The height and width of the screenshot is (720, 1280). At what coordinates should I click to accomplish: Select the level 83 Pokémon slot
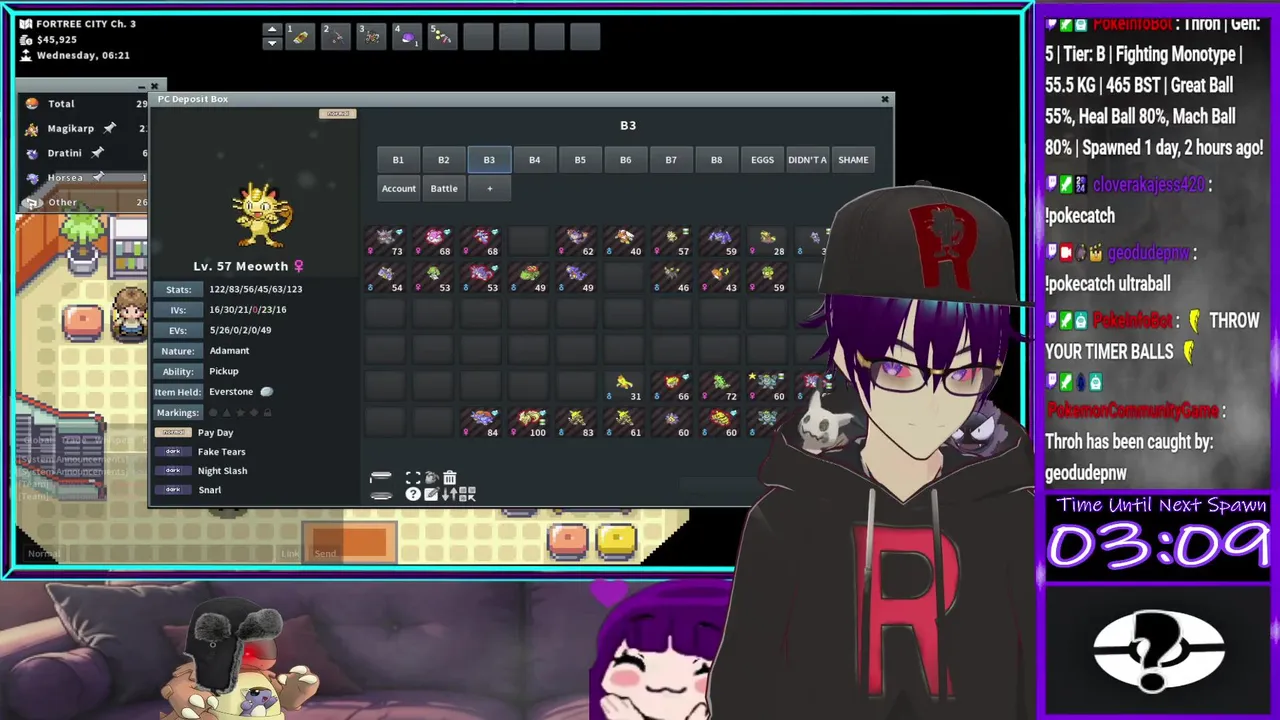coord(576,422)
